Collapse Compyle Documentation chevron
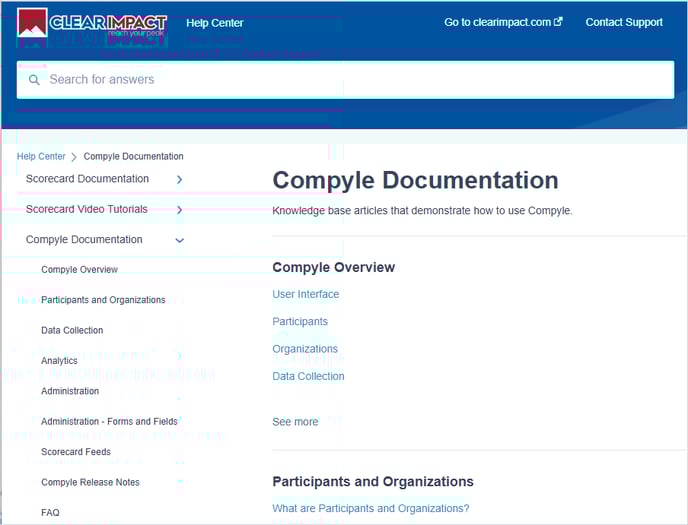Viewport: 688px width, 525px height. (179, 240)
